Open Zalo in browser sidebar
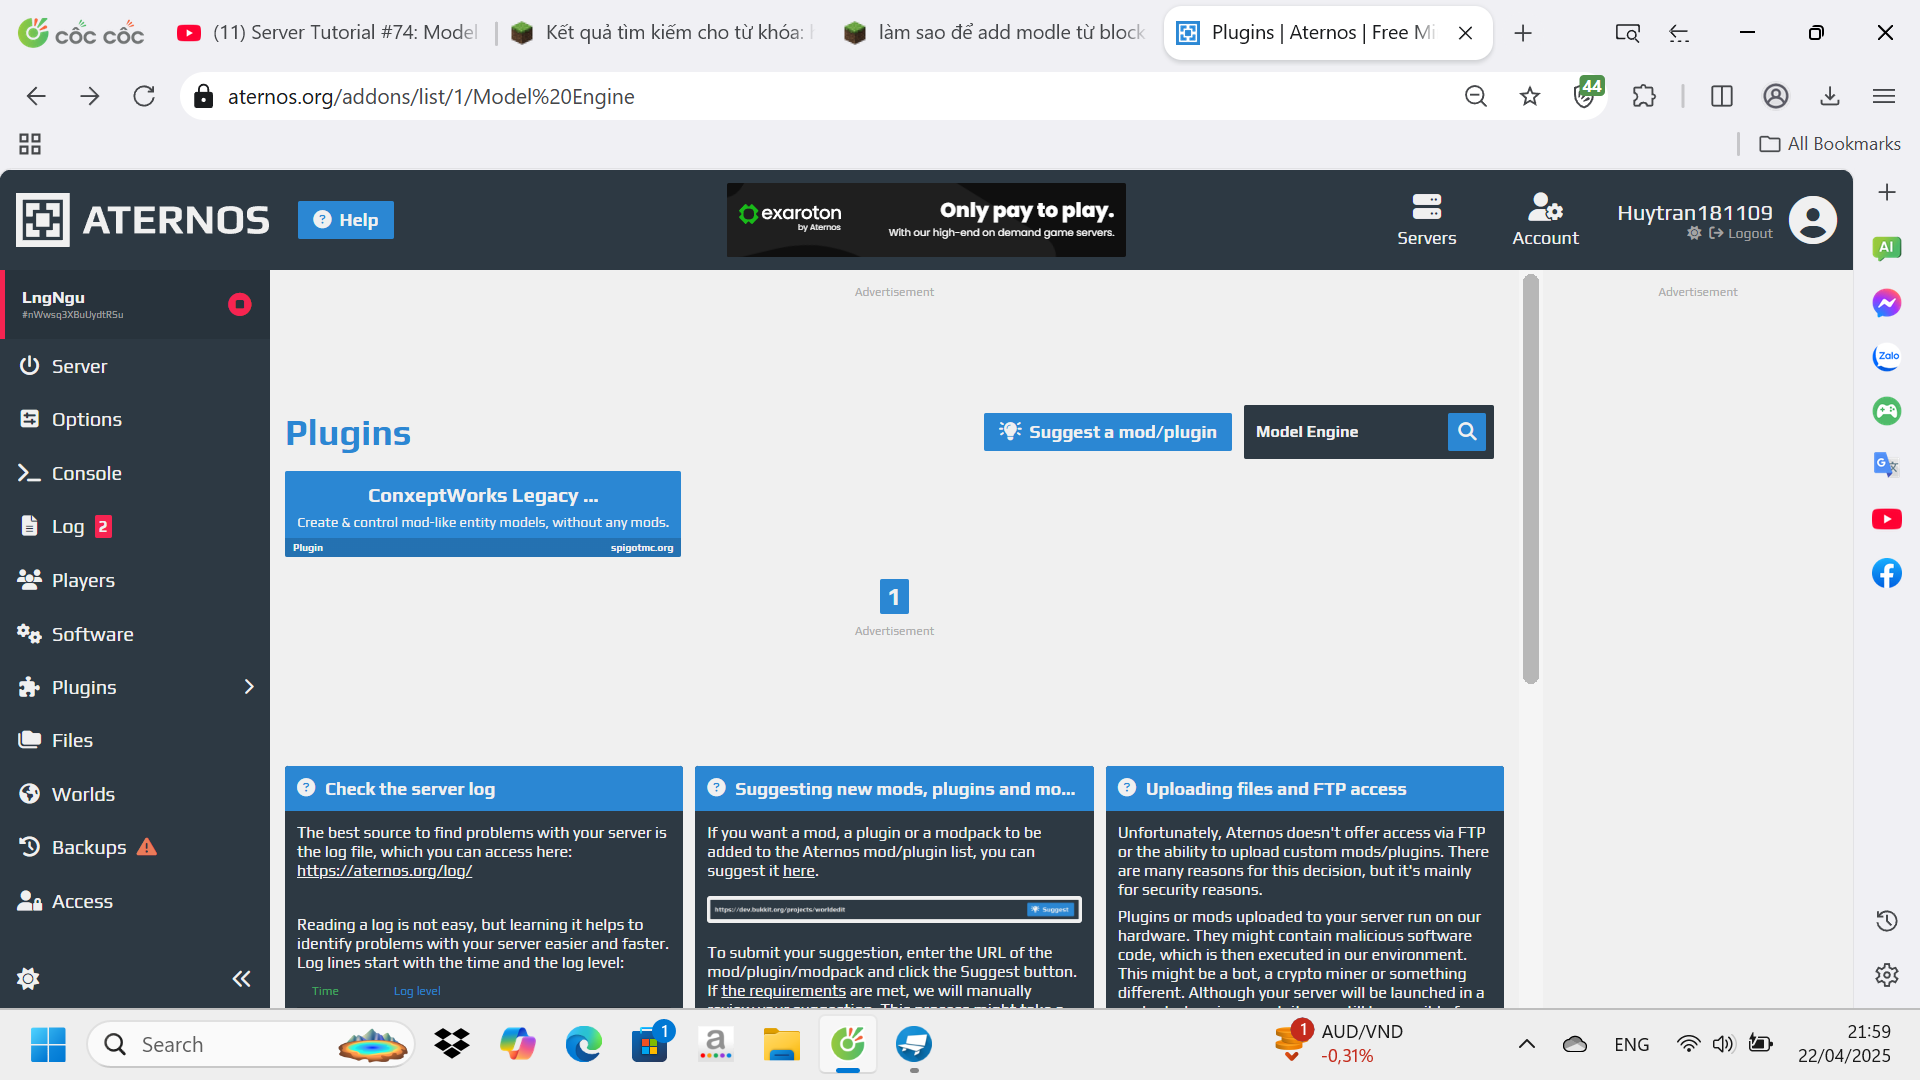The image size is (1920, 1080). point(1886,357)
